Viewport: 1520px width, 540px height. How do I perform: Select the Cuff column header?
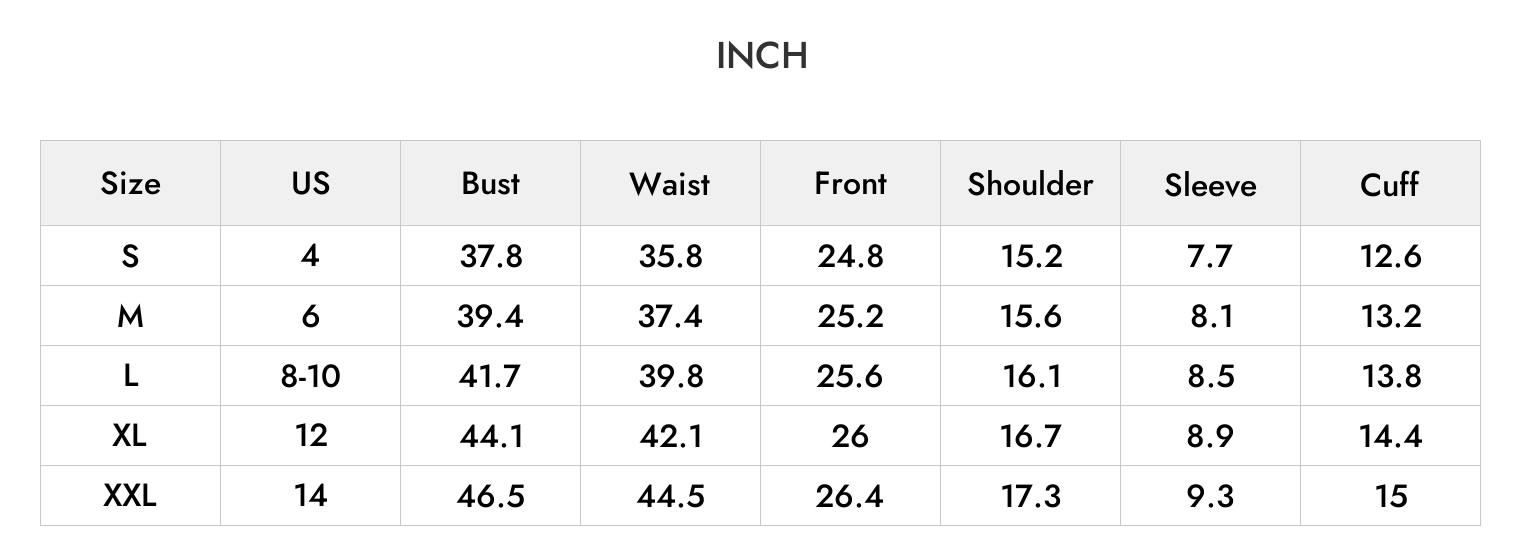(x=1390, y=184)
